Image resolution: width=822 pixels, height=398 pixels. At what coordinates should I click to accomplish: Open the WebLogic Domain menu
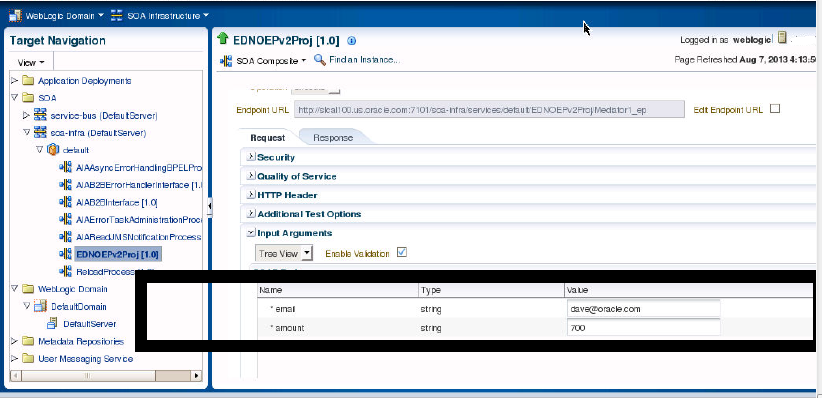[x=64, y=16]
